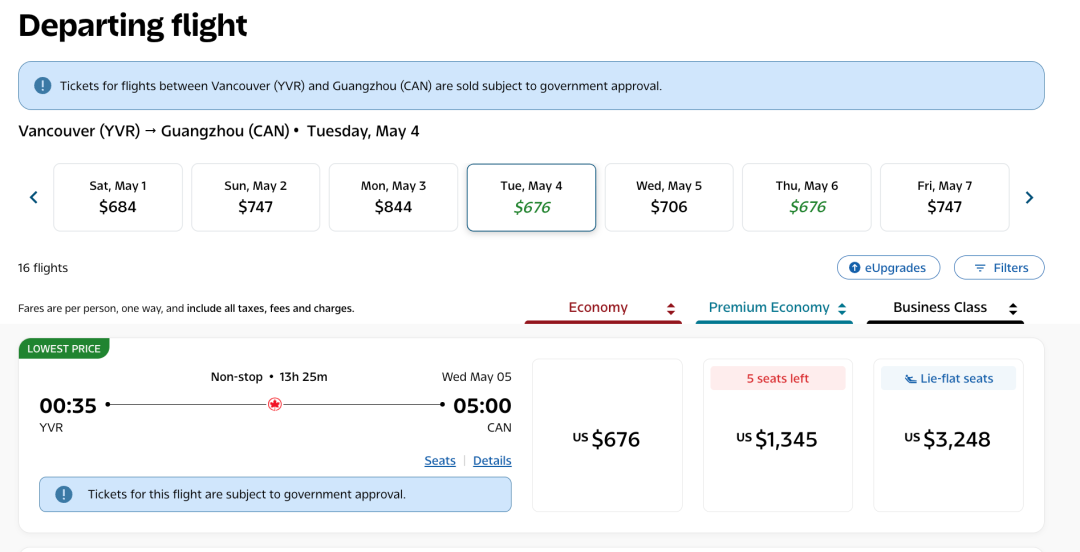This screenshot has width=1080, height=552.
Task: Click the info icon in top government approval banner
Action: pos(43,85)
